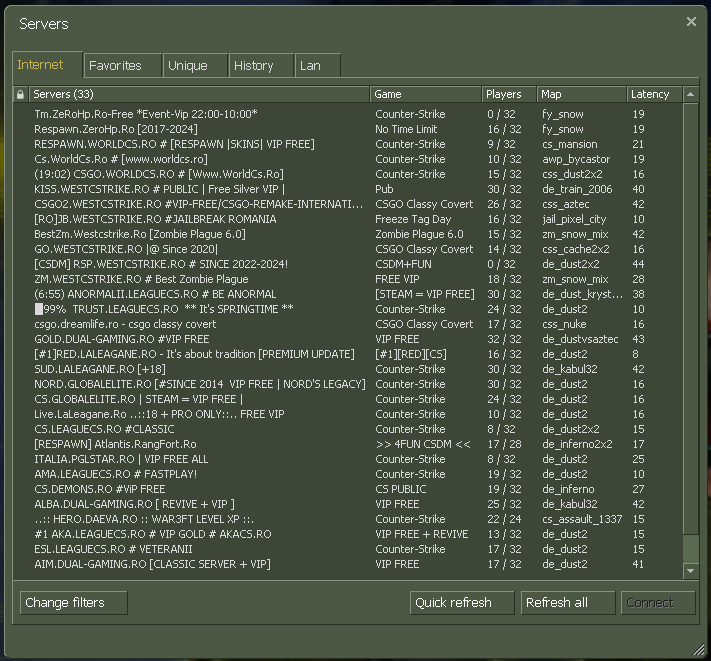The height and width of the screenshot is (661, 711).
Task: Switch to the History tab
Action: 261,66
